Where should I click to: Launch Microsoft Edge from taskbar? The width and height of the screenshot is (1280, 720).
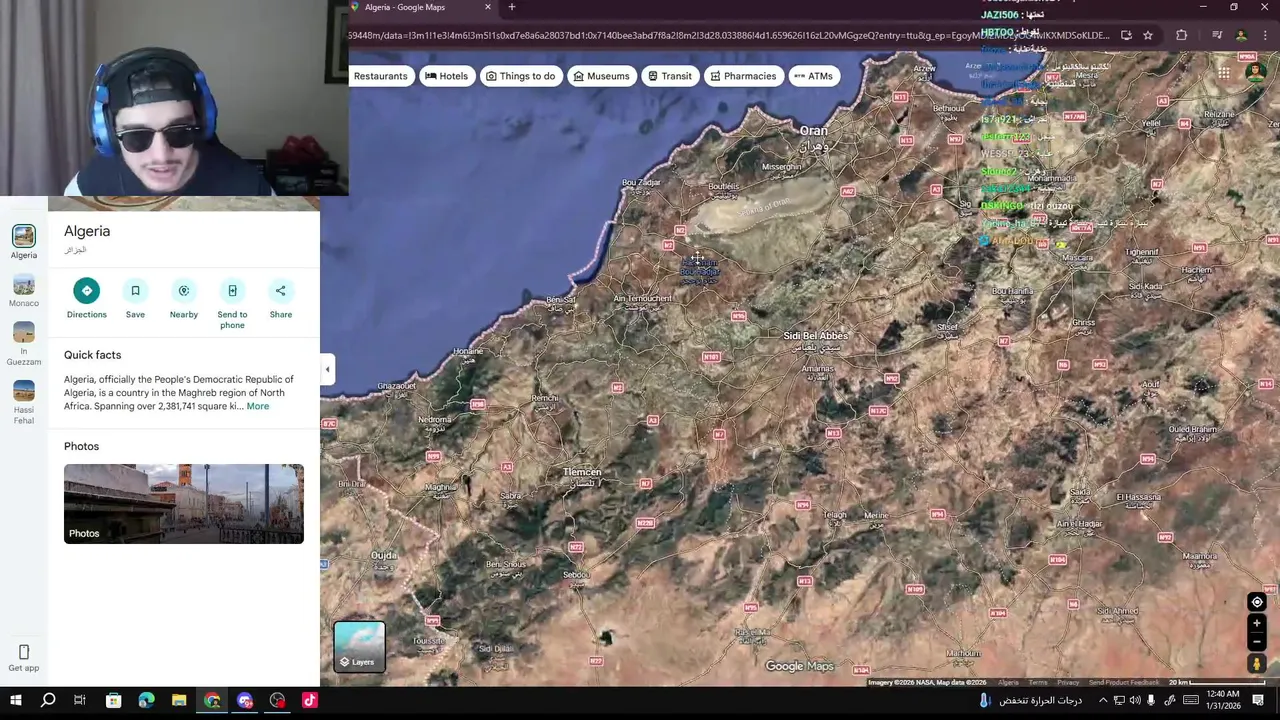coord(146,700)
